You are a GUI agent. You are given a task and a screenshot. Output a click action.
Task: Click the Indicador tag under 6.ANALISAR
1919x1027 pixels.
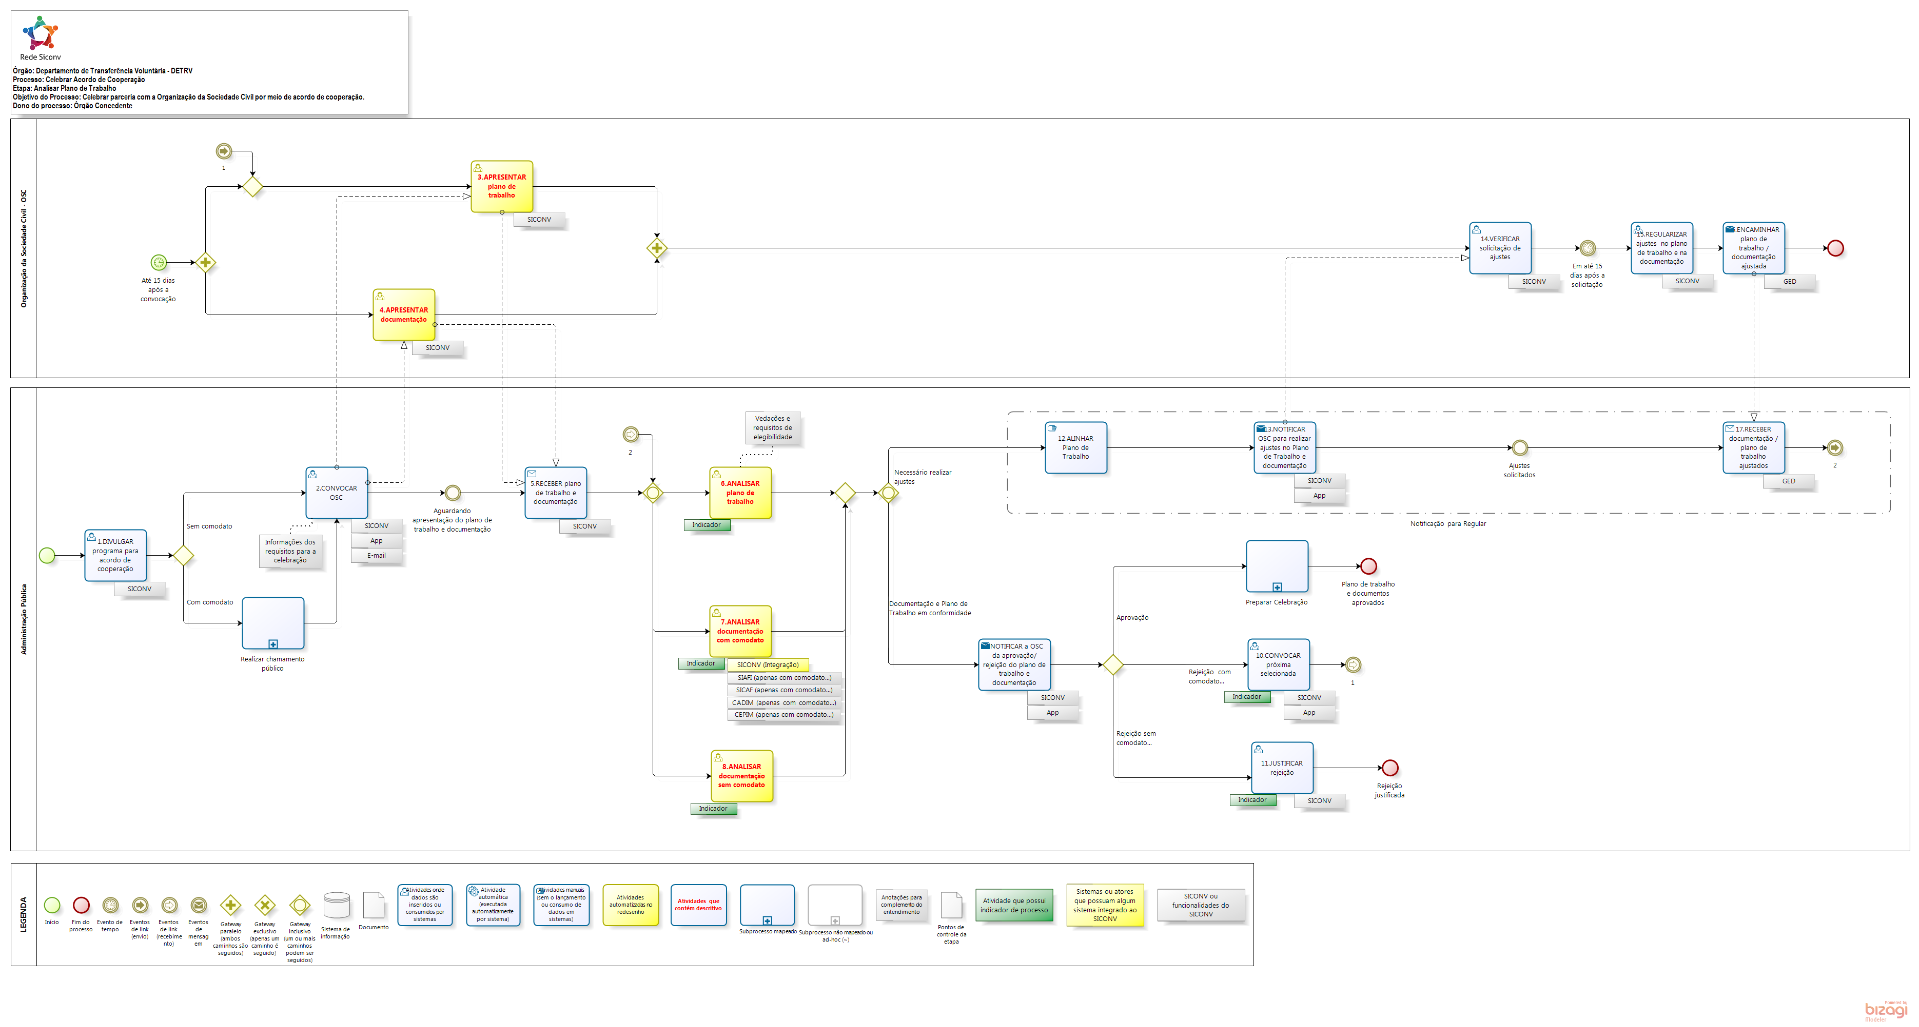pyautogui.click(x=707, y=525)
